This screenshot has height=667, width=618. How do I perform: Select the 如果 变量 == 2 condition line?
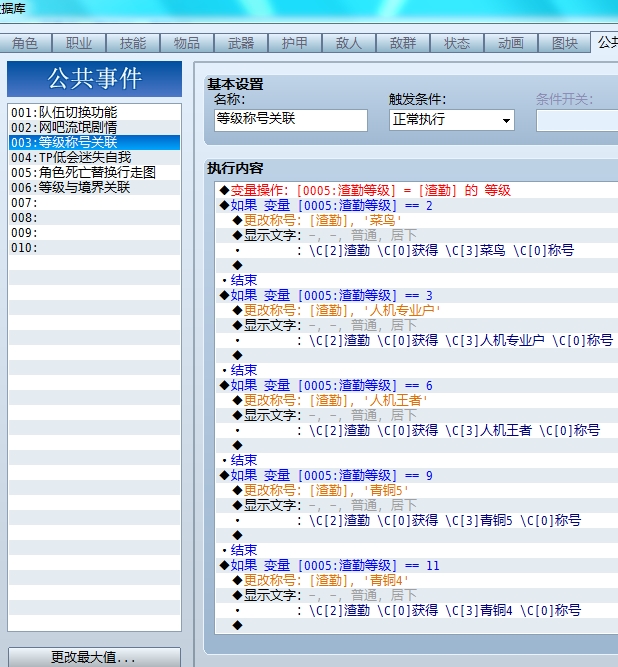coord(417,205)
